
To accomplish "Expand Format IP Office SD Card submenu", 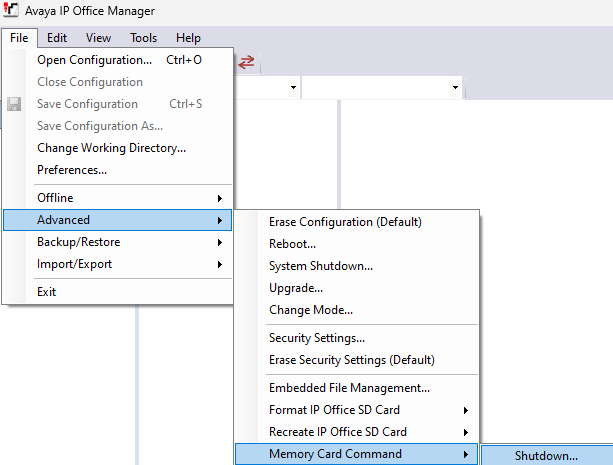I will coord(357,410).
